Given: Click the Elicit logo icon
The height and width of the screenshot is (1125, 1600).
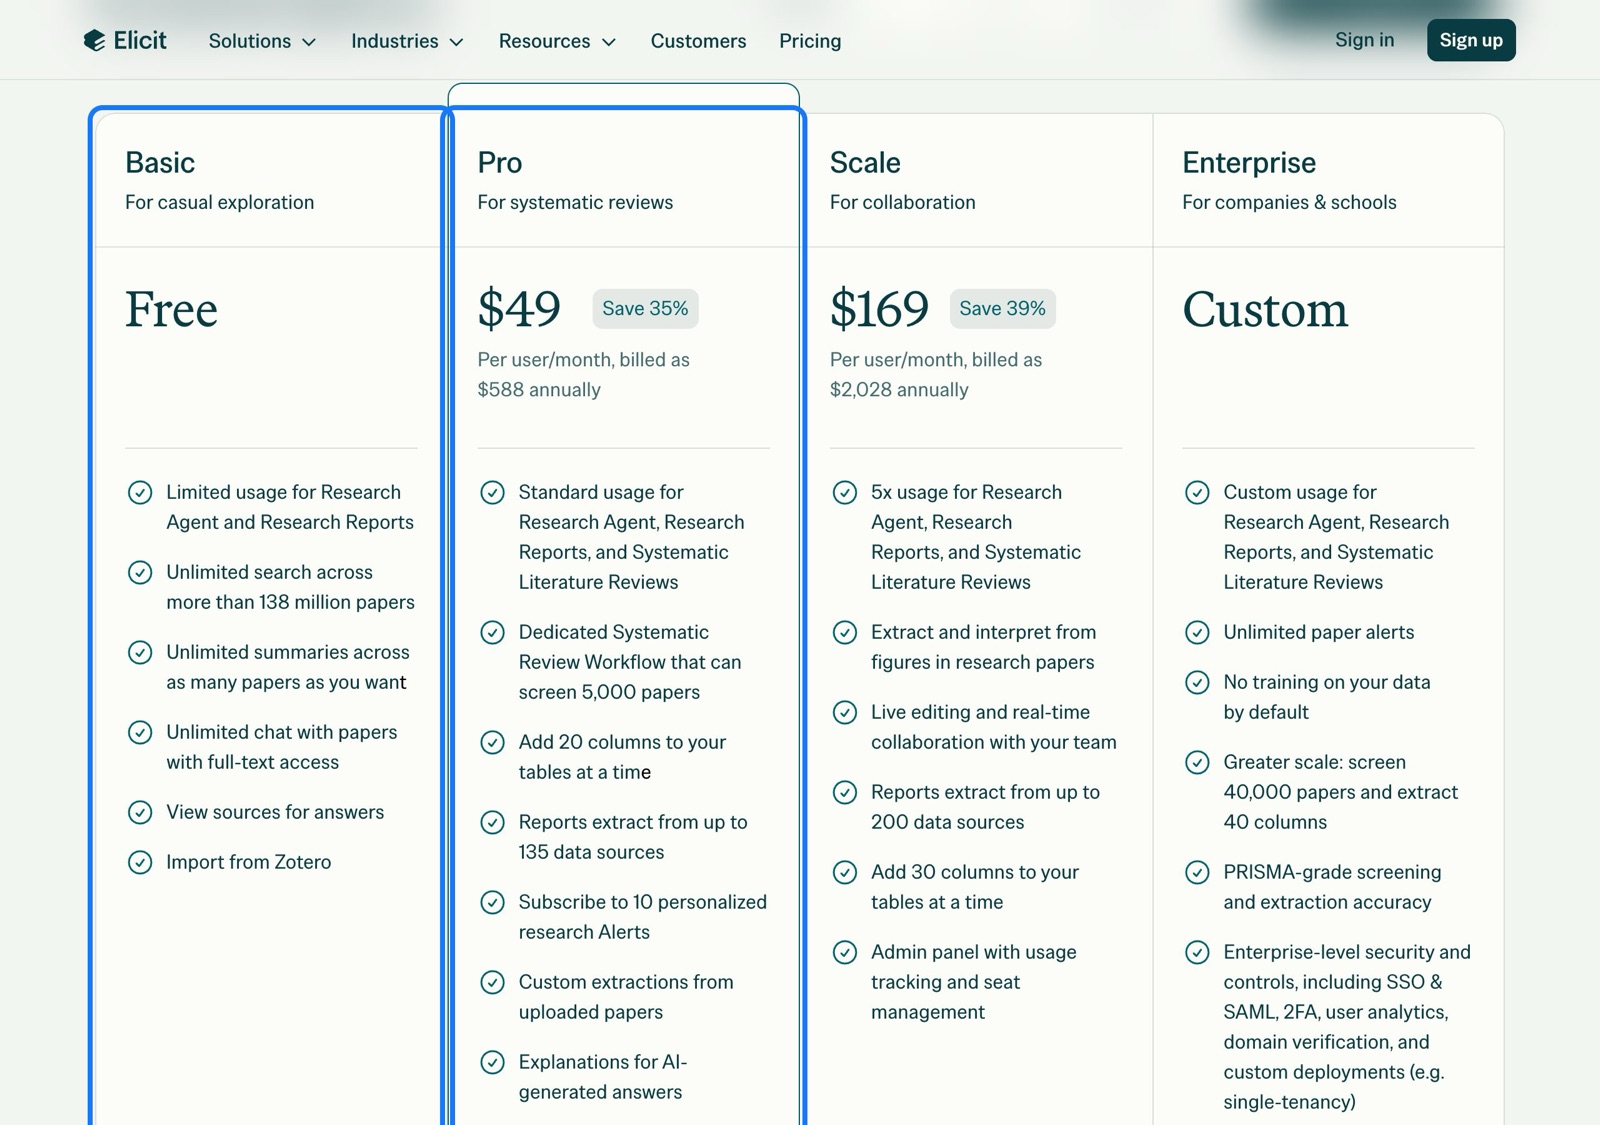Looking at the screenshot, I should point(94,41).
